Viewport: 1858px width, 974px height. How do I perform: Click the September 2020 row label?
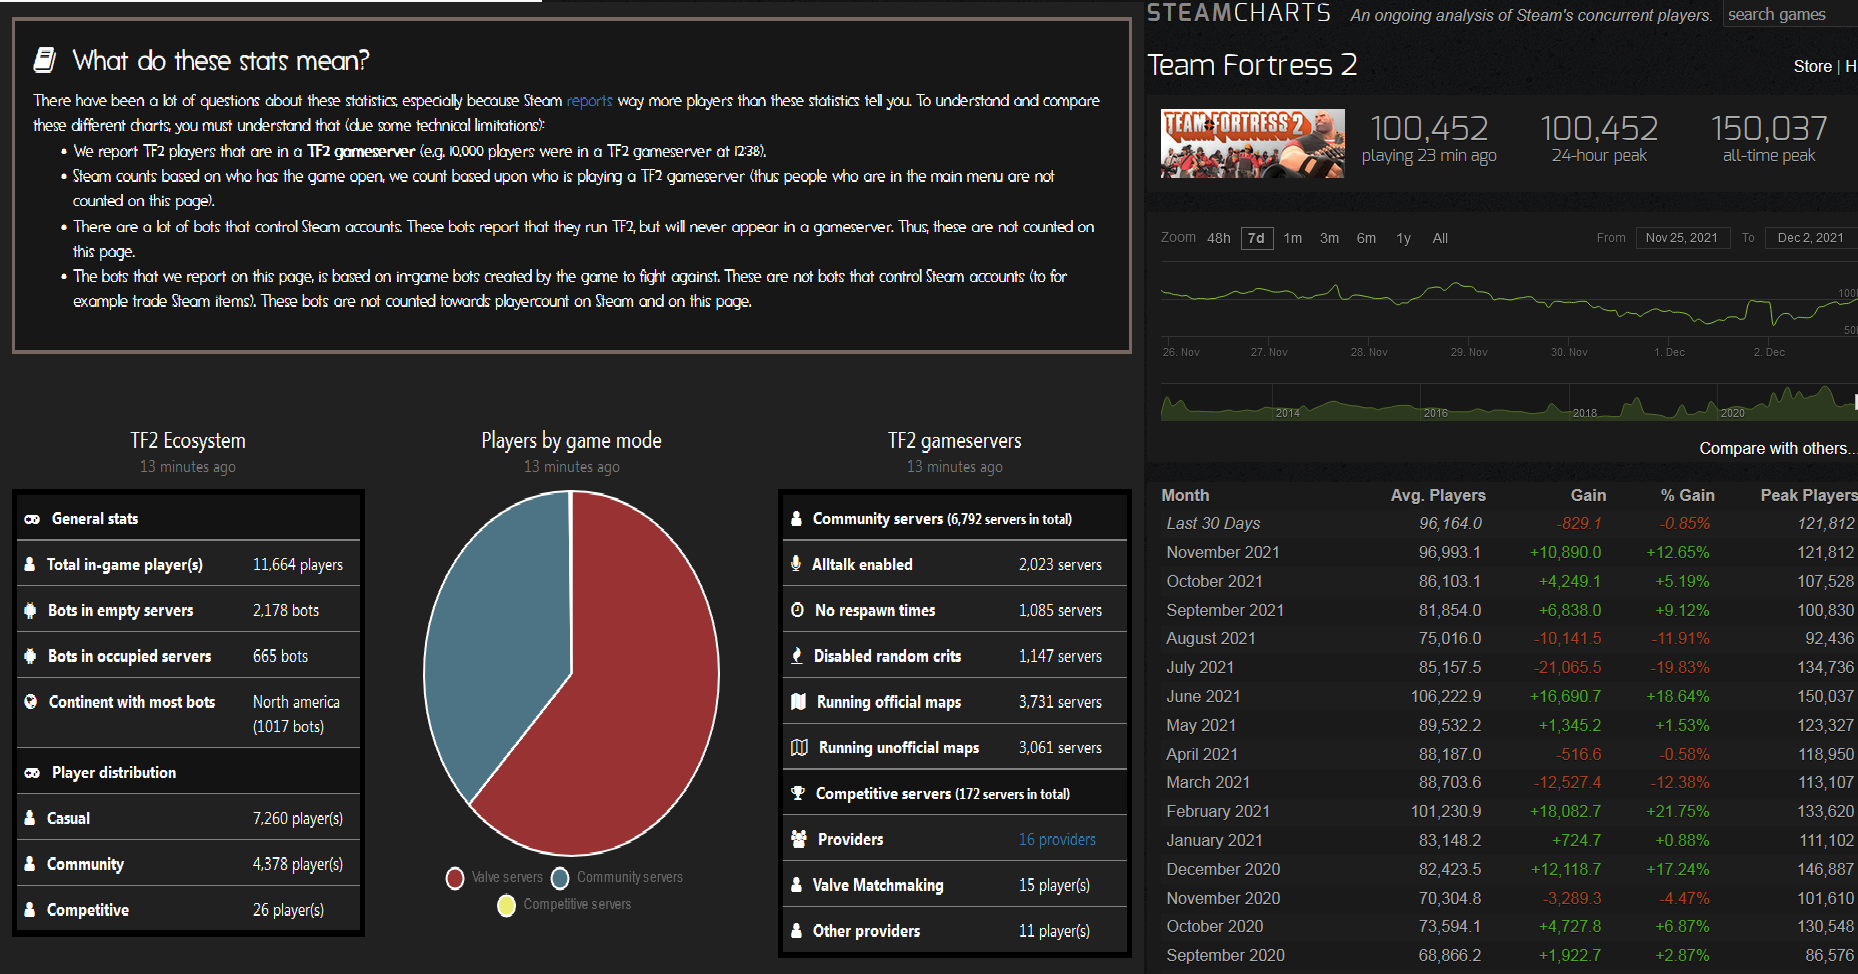click(x=1225, y=955)
